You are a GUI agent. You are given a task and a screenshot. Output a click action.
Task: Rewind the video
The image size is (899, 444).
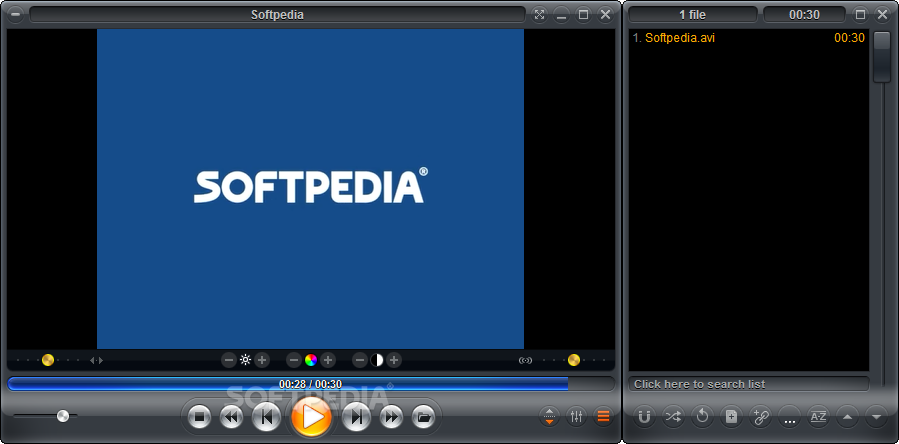coord(232,417)
